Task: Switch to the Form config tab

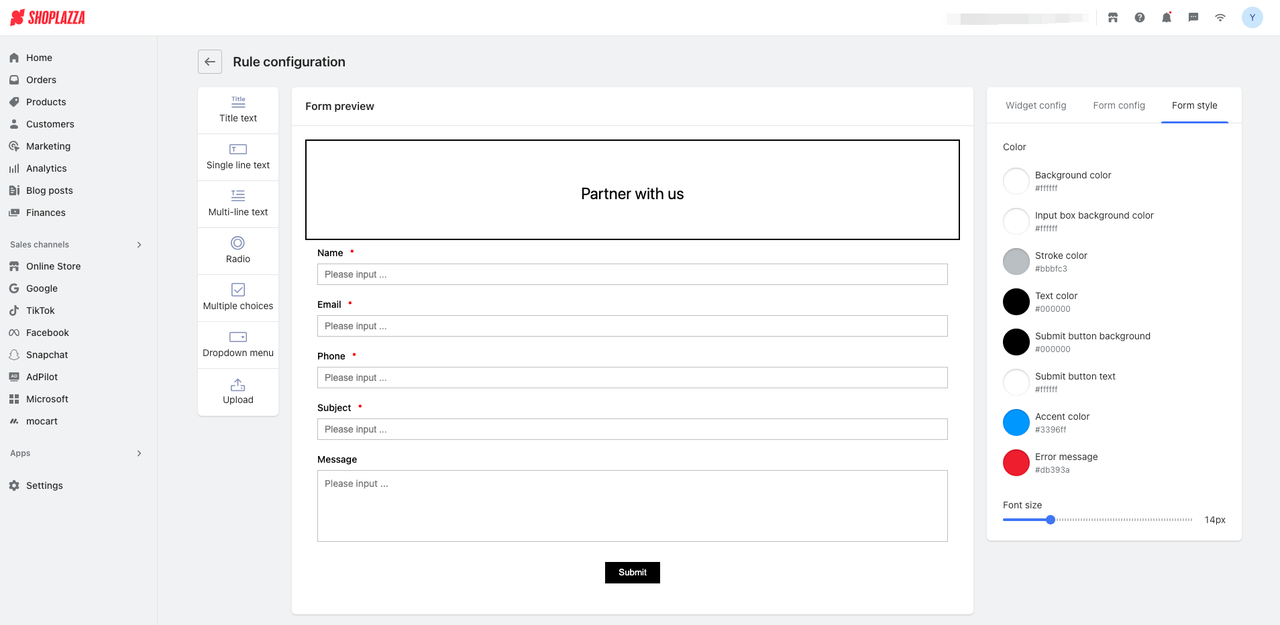Action: click(1118, 105)
